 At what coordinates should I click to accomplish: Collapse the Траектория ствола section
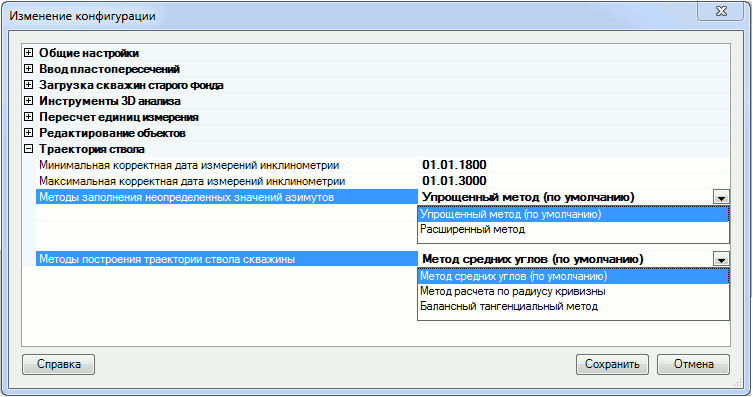point(28,149)
